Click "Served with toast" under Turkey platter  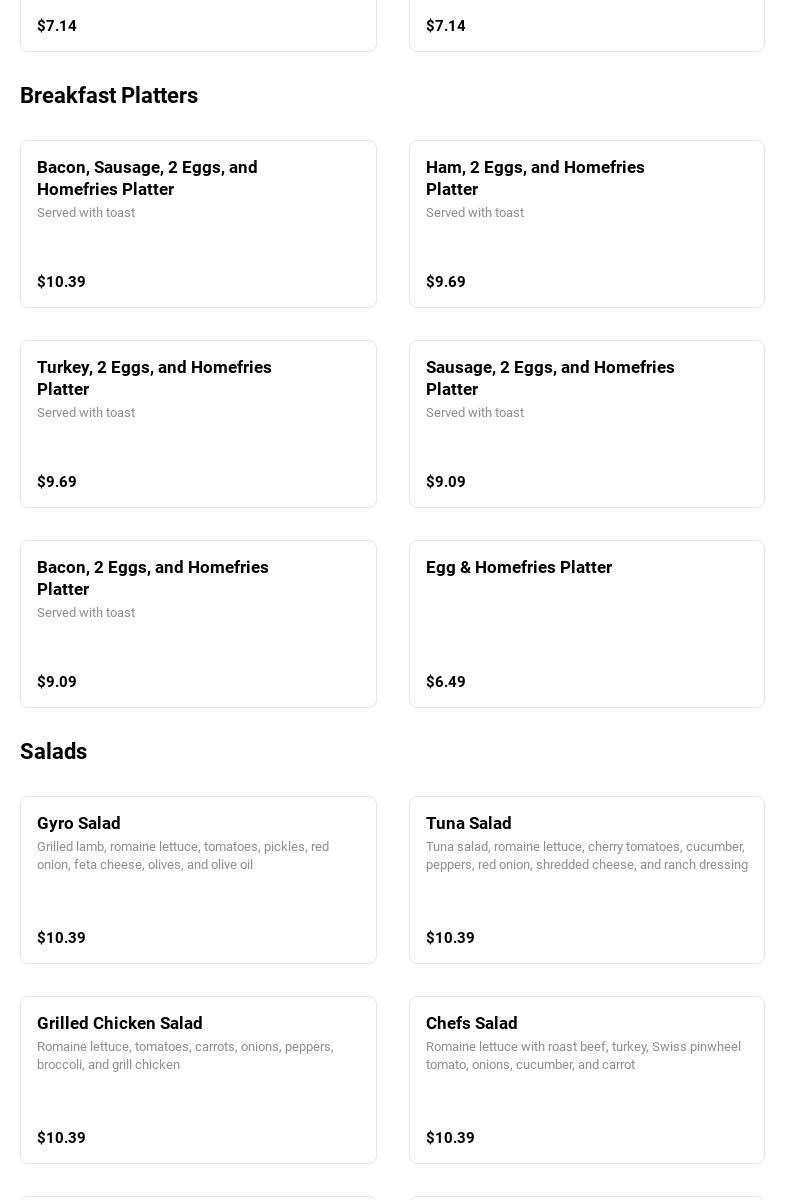coord(86,413)
